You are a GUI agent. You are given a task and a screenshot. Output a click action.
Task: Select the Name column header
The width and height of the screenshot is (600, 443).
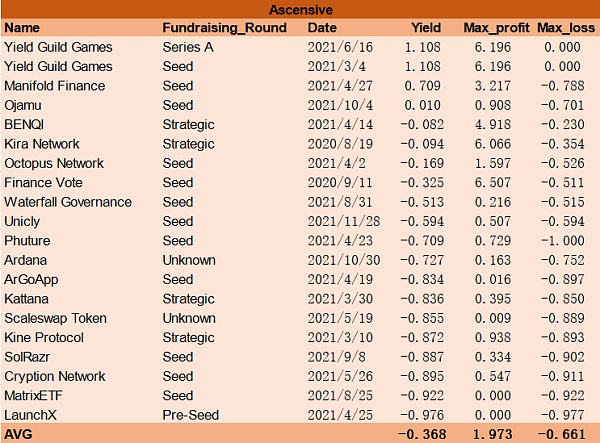[22, 28]
